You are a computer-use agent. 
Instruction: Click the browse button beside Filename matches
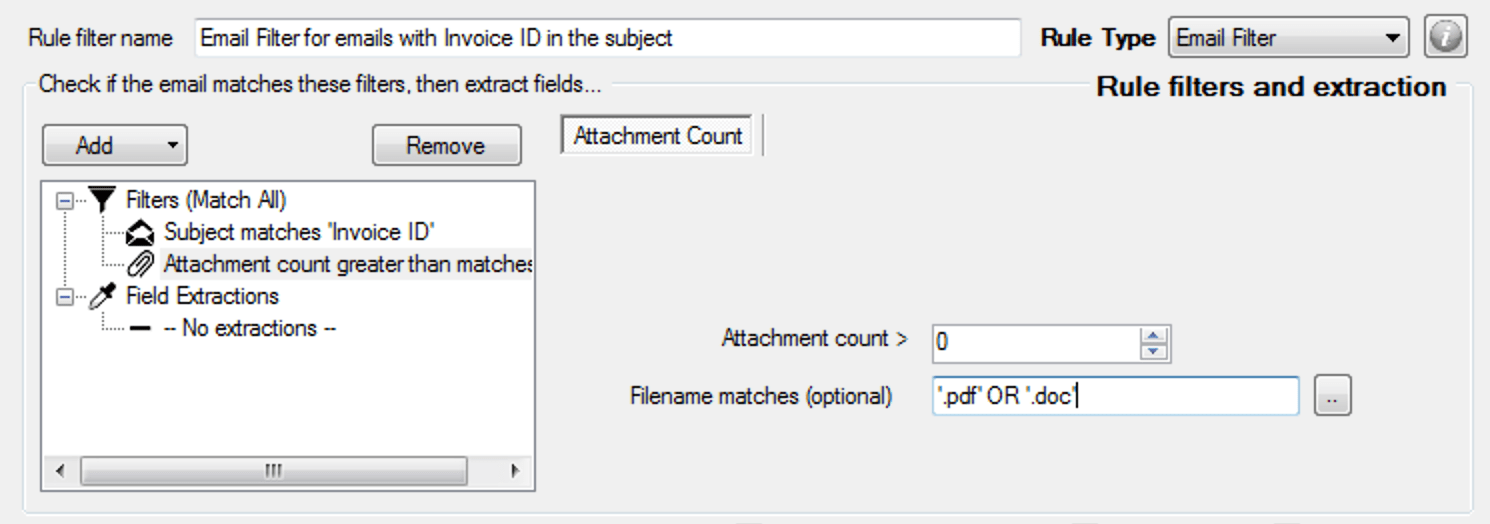tap(1331, 397)
